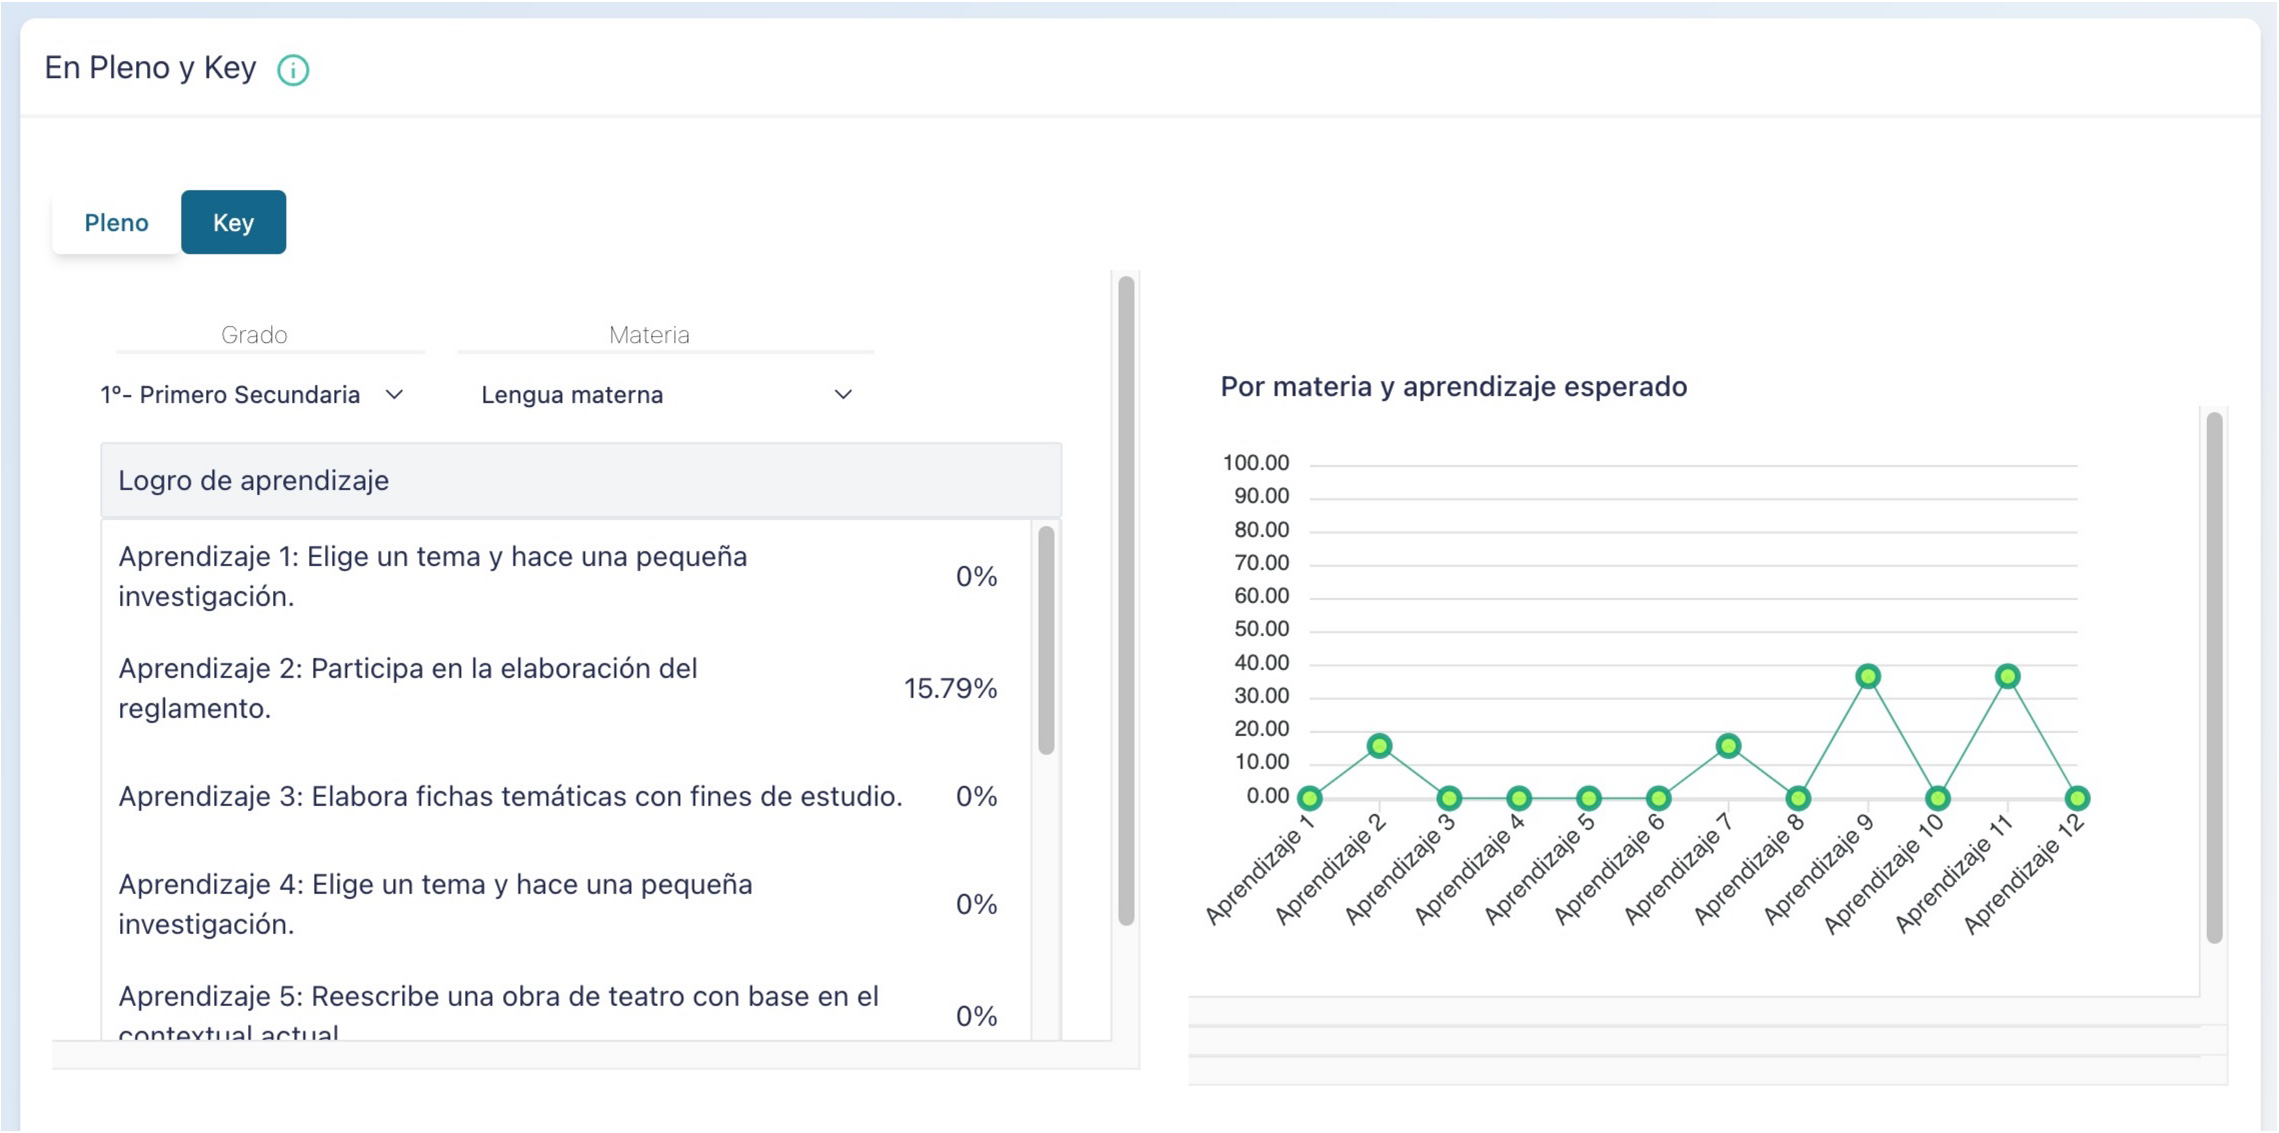This screenshot has width=2279, height=1133.
Task: Click the Aprendizaje 1 data point at zero
Action: [x=1309, y=798]
